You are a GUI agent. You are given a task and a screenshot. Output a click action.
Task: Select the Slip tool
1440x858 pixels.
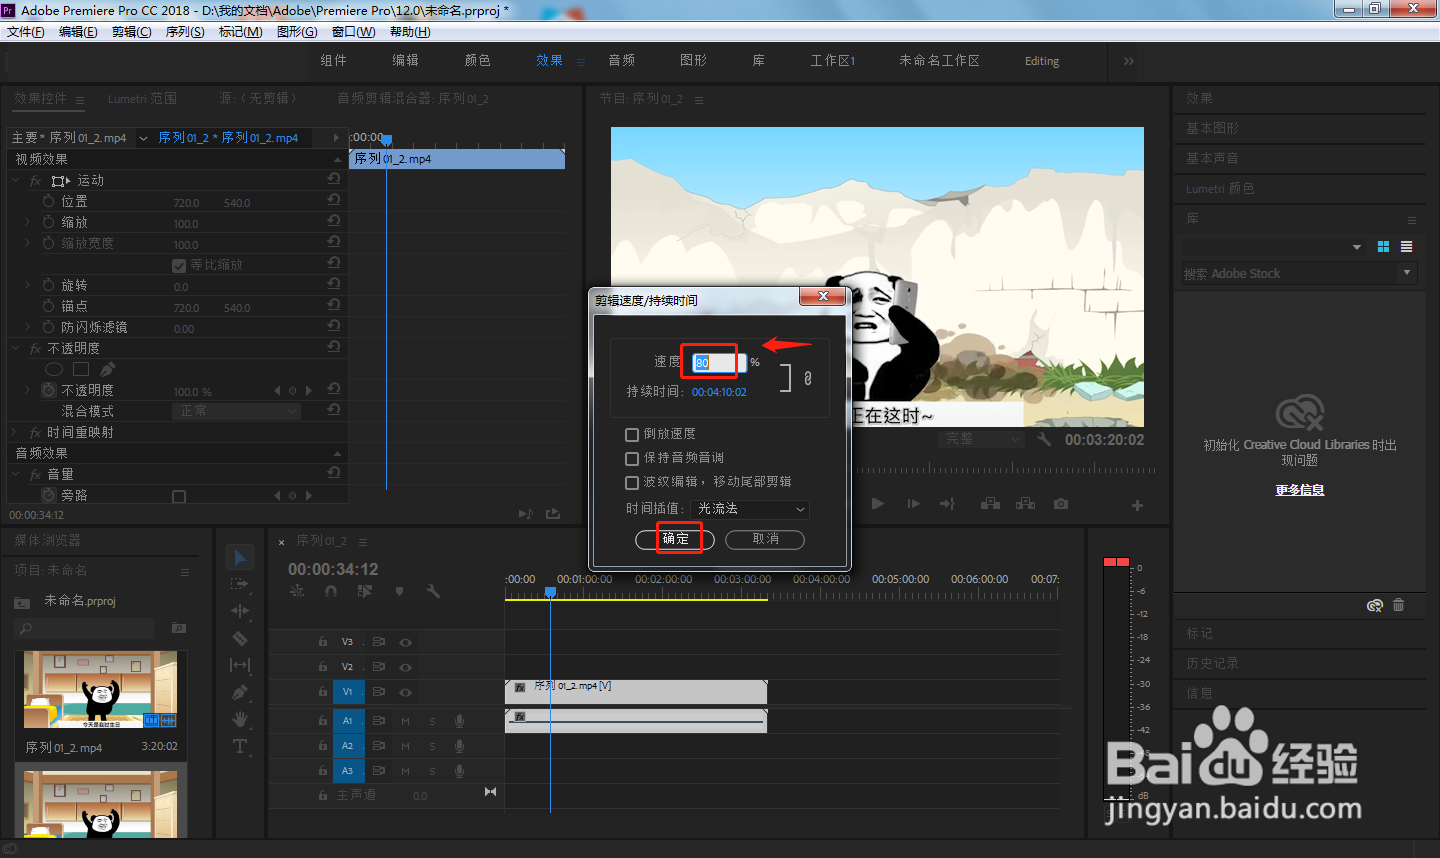(x=240, y=665)
